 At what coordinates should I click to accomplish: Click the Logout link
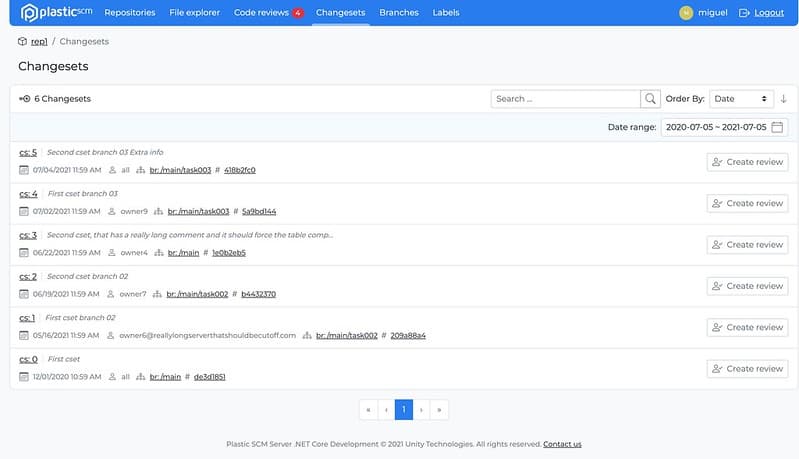(x=769, y=13)
